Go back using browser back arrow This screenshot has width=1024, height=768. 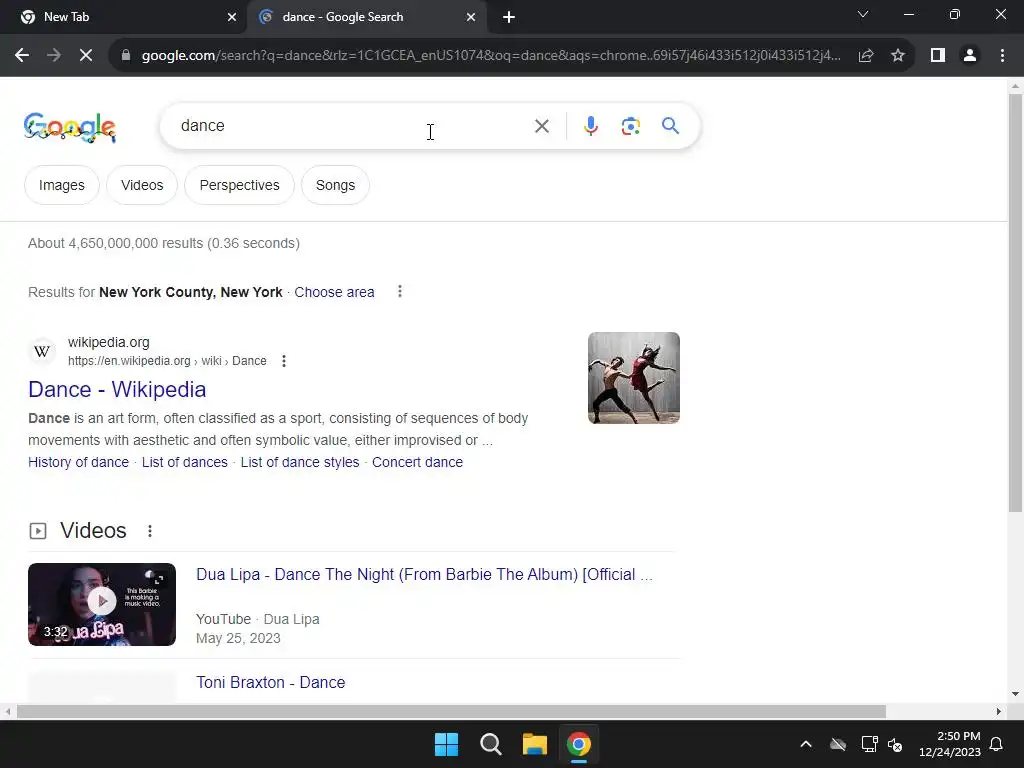22,56
